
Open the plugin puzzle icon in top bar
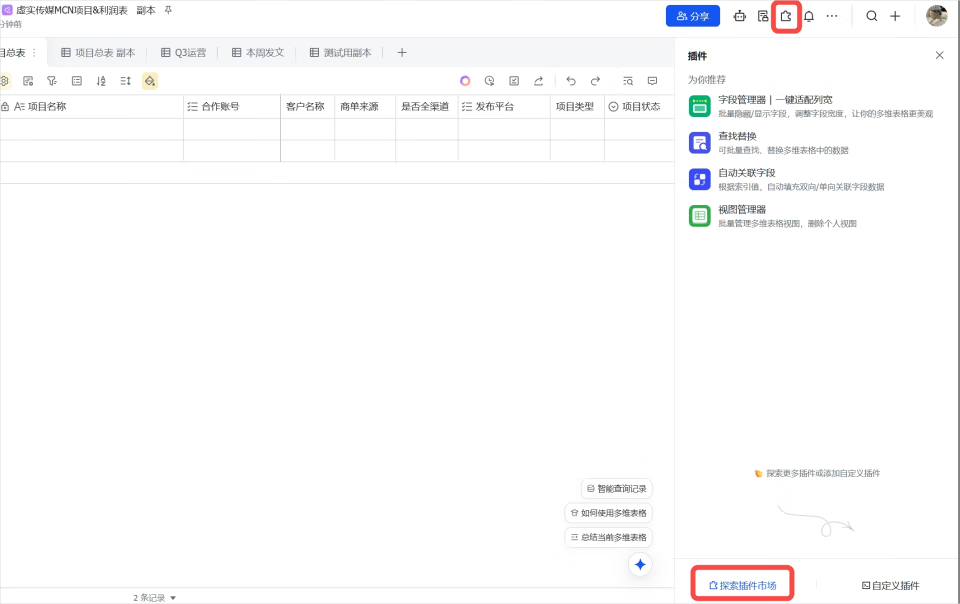pos(786,16)
